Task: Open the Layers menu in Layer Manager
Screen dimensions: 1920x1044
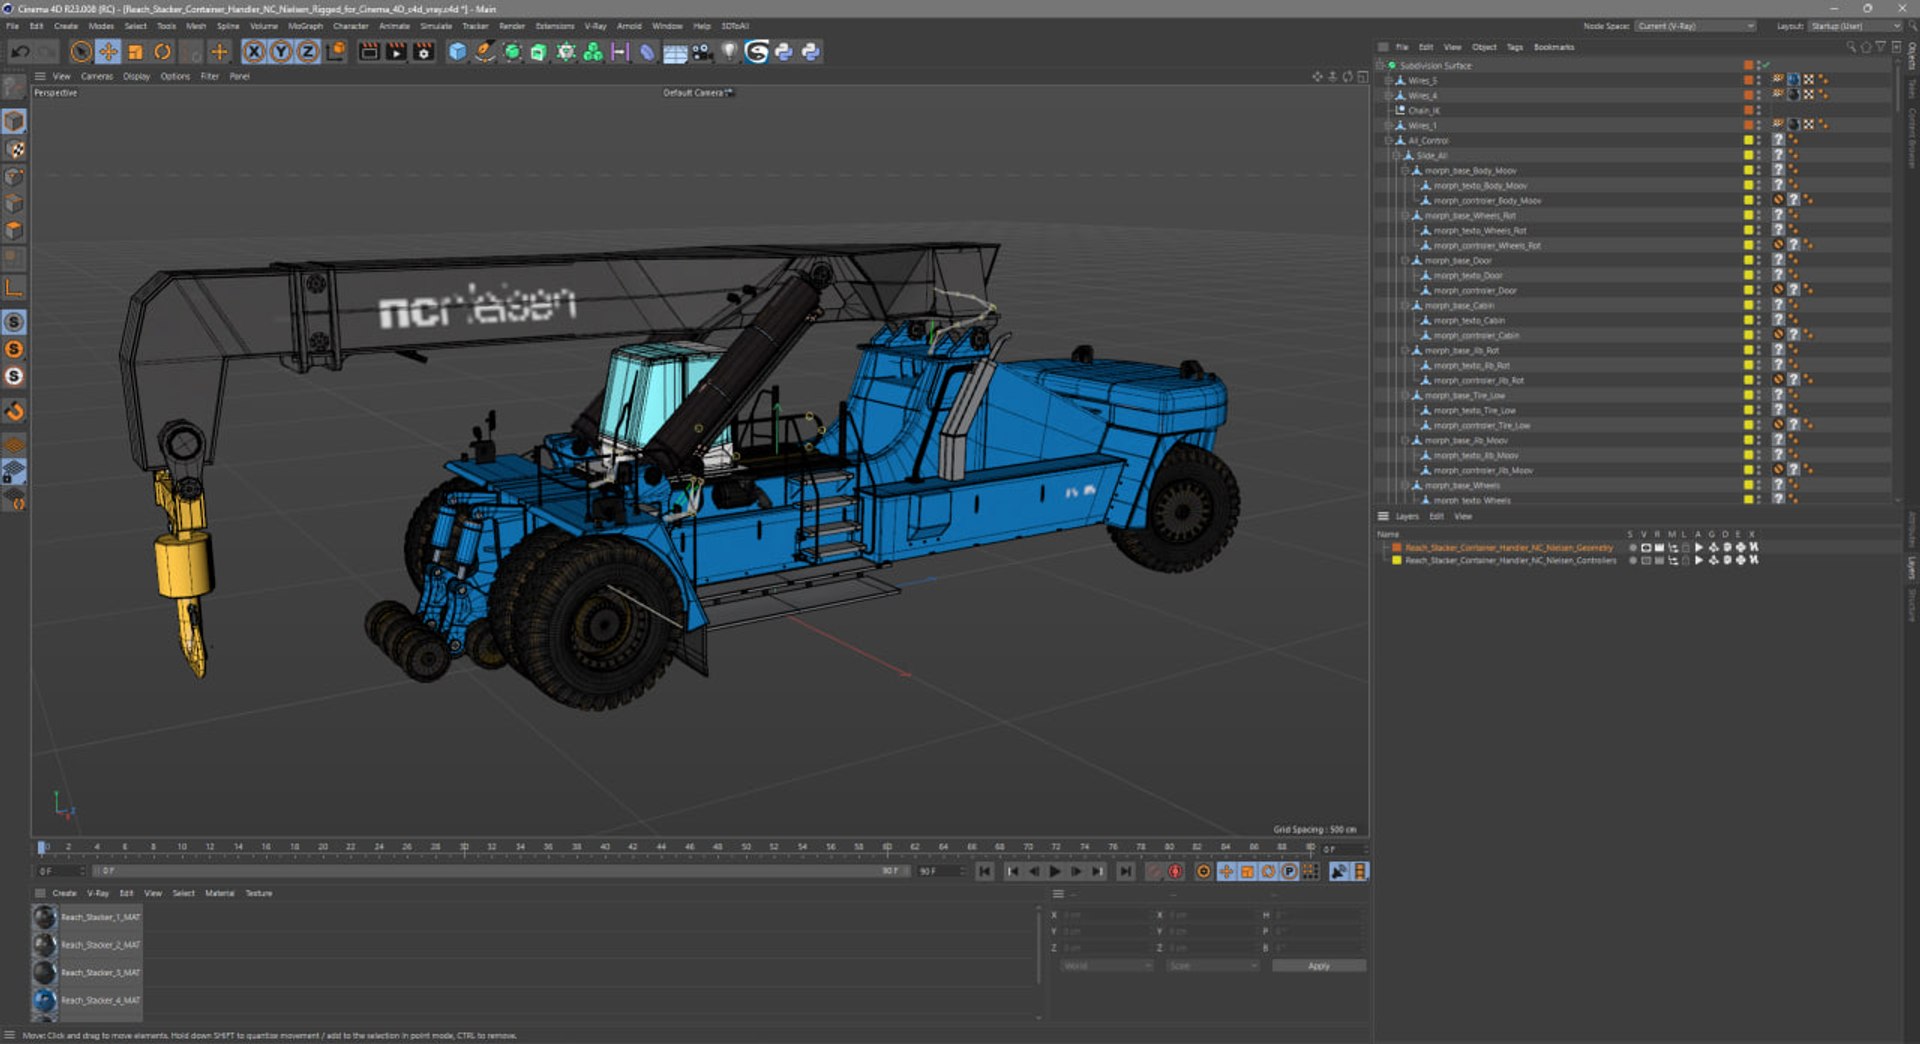Action: [x=1407, y=516]
